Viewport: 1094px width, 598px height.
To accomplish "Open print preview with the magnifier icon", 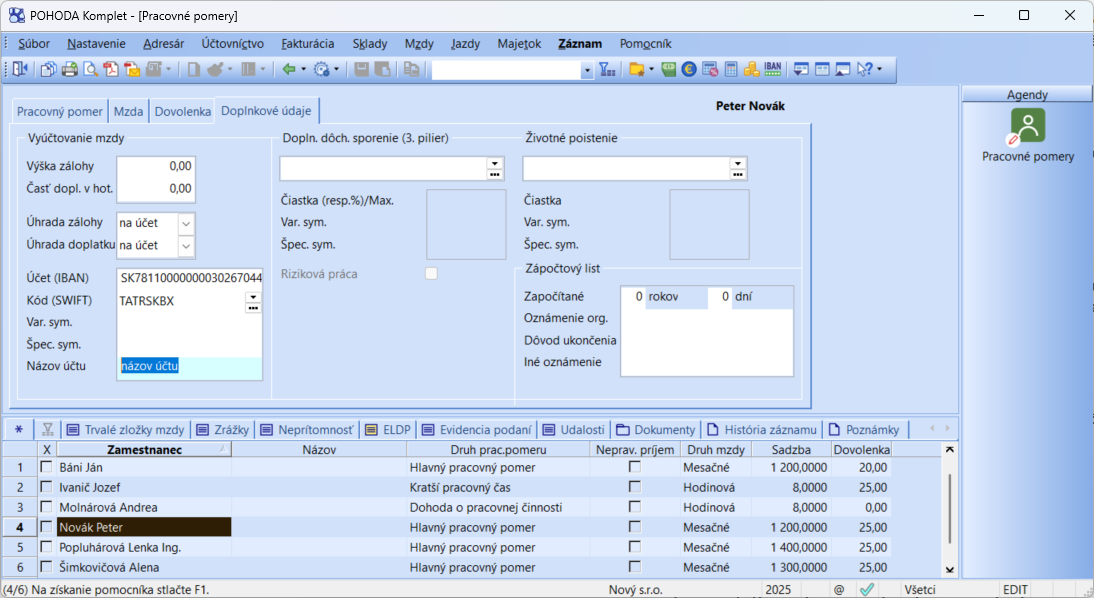I will 90,70.
